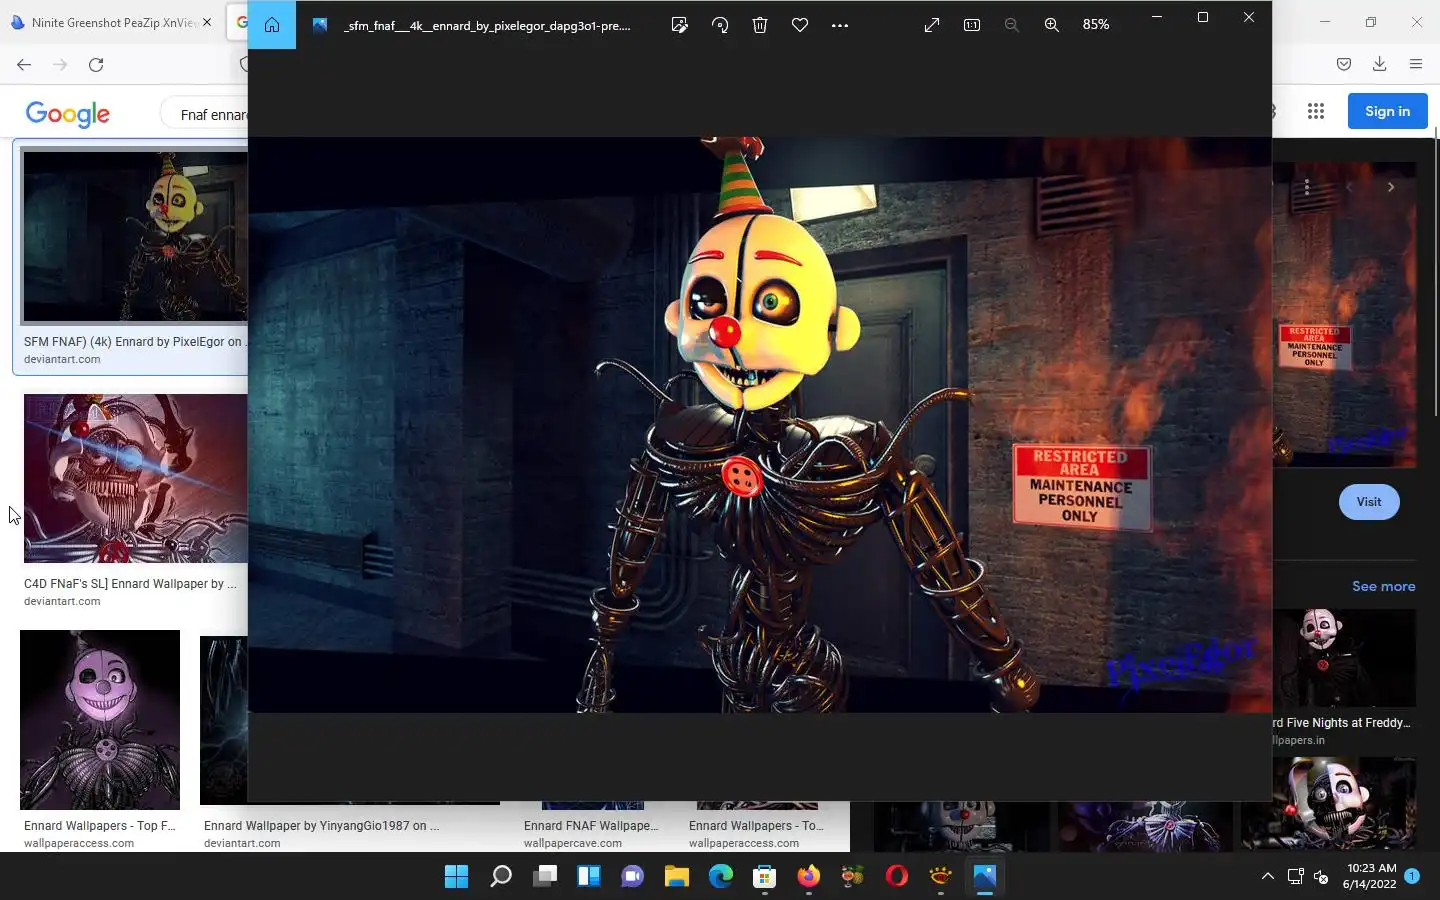Viewport: 1440px width, 900px height.
Task: Open the notification badge on the taskbar
Action: tap(1412, 876)
